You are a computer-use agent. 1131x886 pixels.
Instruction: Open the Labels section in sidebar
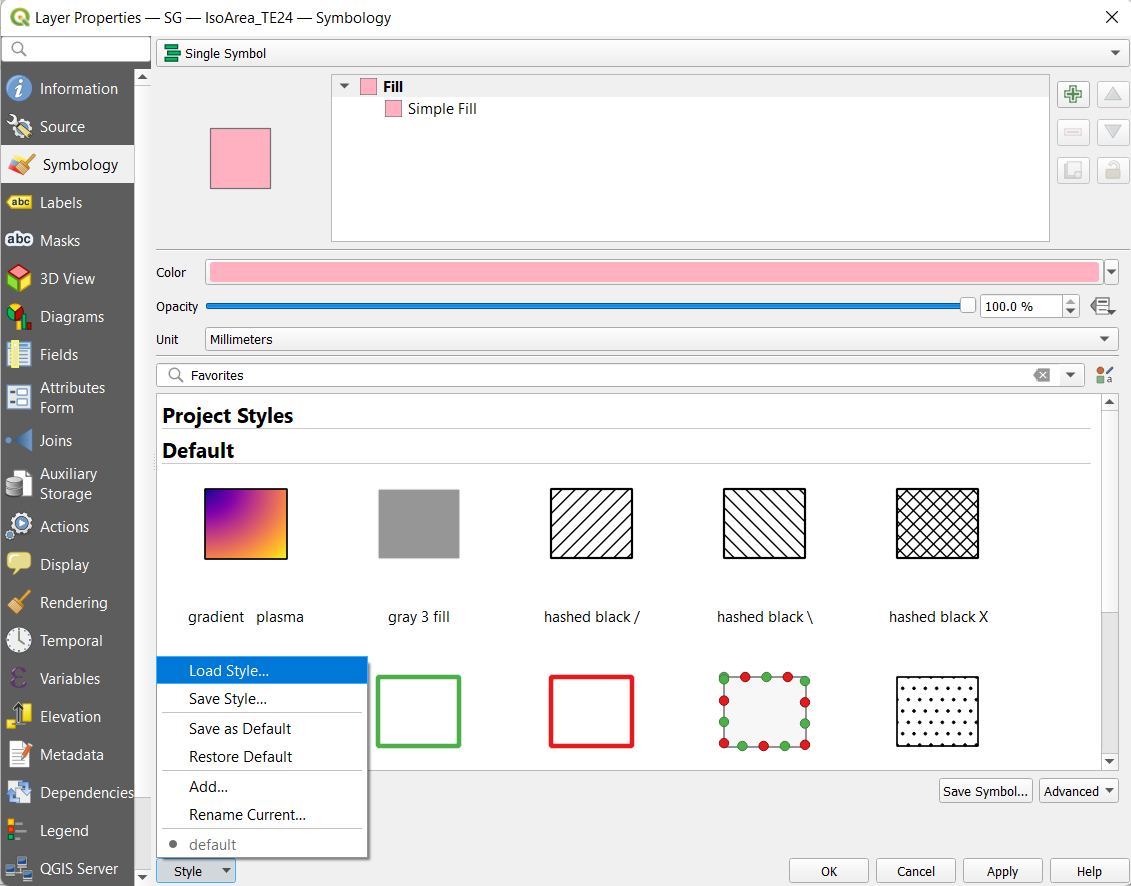[x=61, y=203]
